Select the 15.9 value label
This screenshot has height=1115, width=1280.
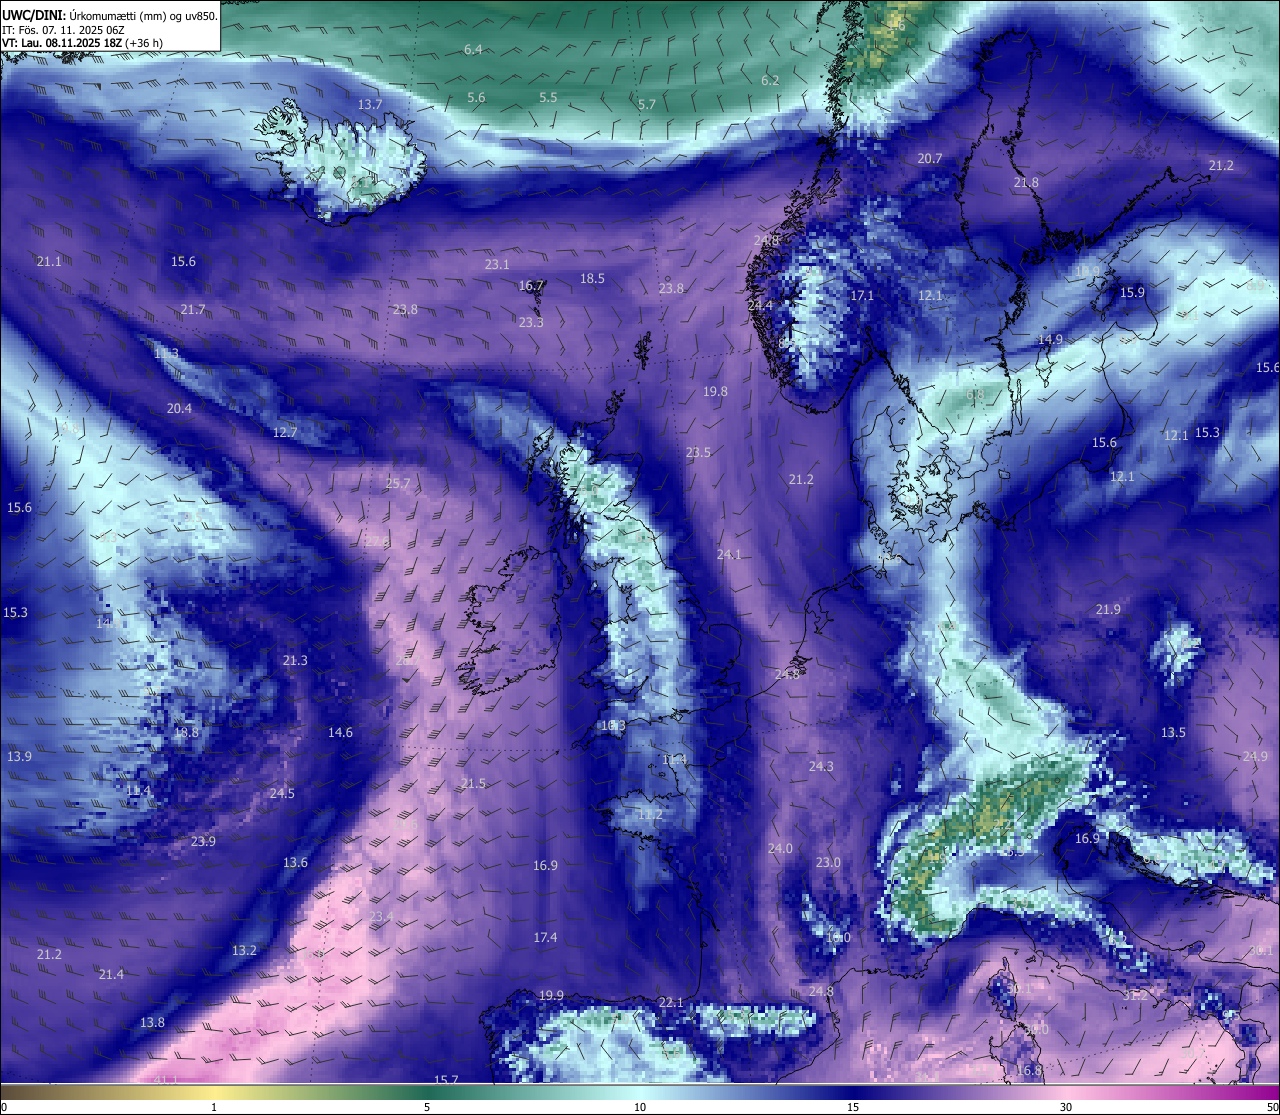(x=1132, y=293)
